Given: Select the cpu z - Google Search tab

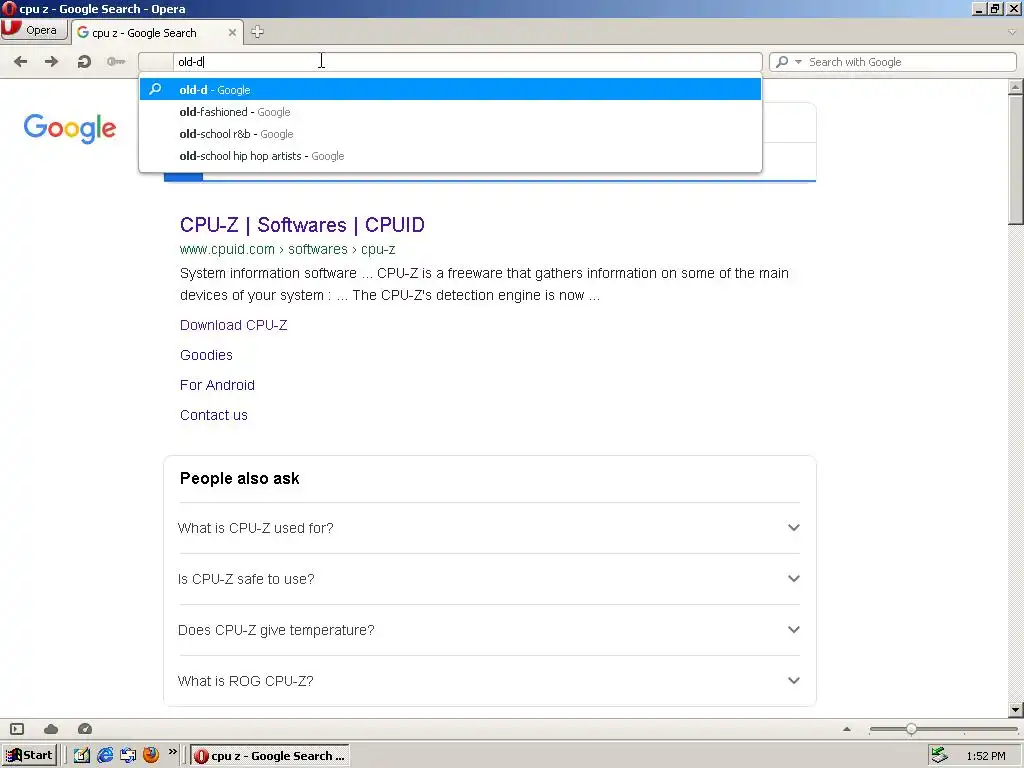Looking at the screenshot, I should 157,33.
